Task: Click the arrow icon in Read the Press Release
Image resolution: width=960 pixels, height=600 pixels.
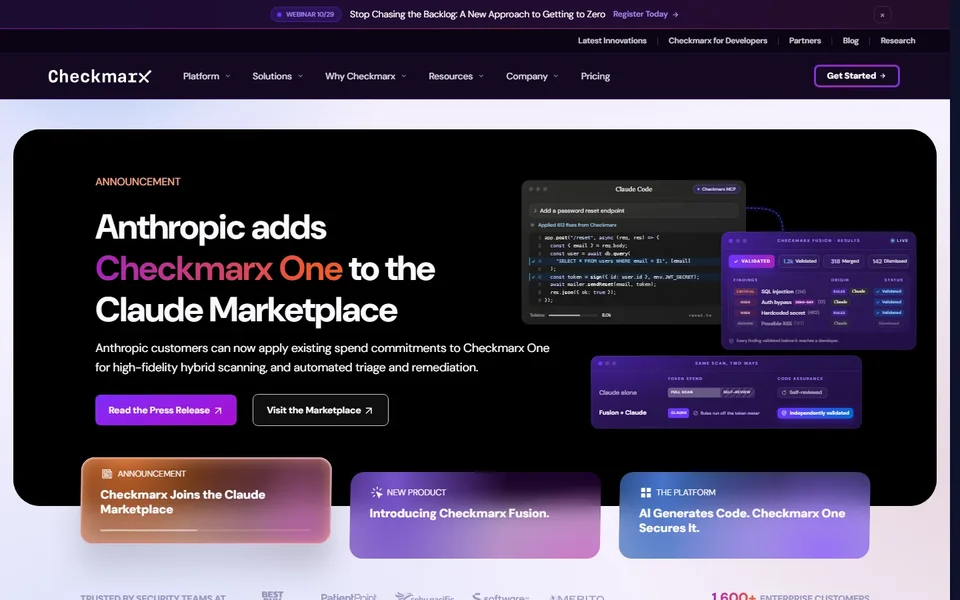Action: tap(218, 411)
